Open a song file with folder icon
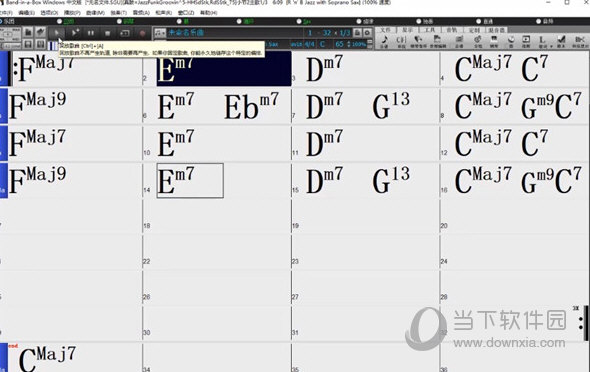This screenshot has height=372, width=590. point(28,33)
